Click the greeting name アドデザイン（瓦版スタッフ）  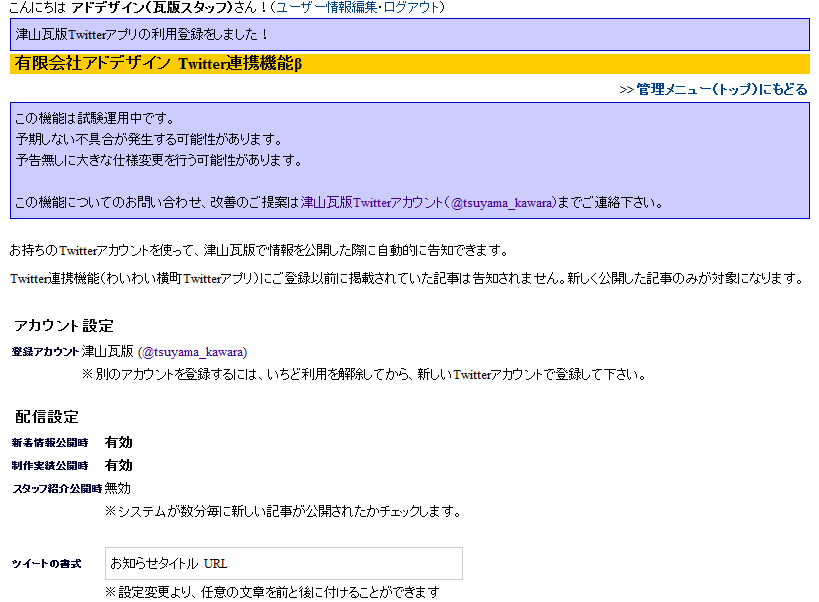coord(151,7)
